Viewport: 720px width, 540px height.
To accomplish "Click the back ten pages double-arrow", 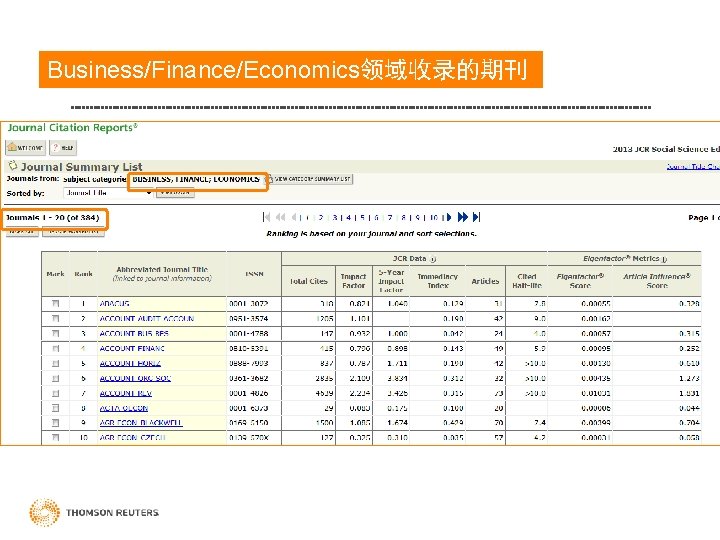I will coord(281,217).
